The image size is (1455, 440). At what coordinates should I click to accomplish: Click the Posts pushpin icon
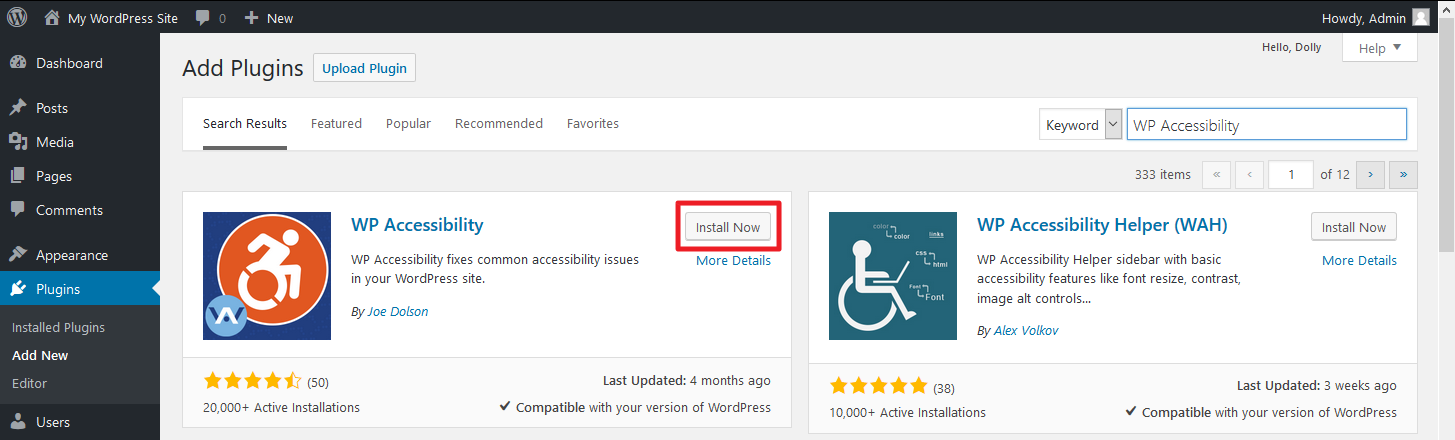pyautogui.click(x=17, y=108)
